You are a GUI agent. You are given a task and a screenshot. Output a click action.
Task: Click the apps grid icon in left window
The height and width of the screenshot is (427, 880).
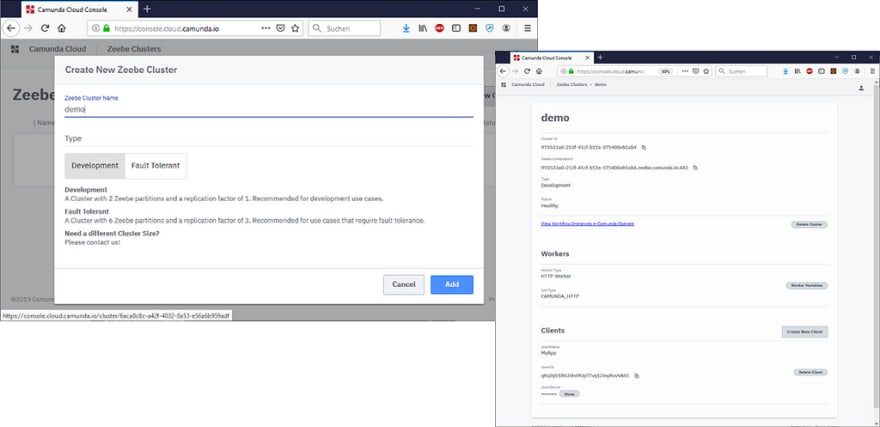coord(15,49)
